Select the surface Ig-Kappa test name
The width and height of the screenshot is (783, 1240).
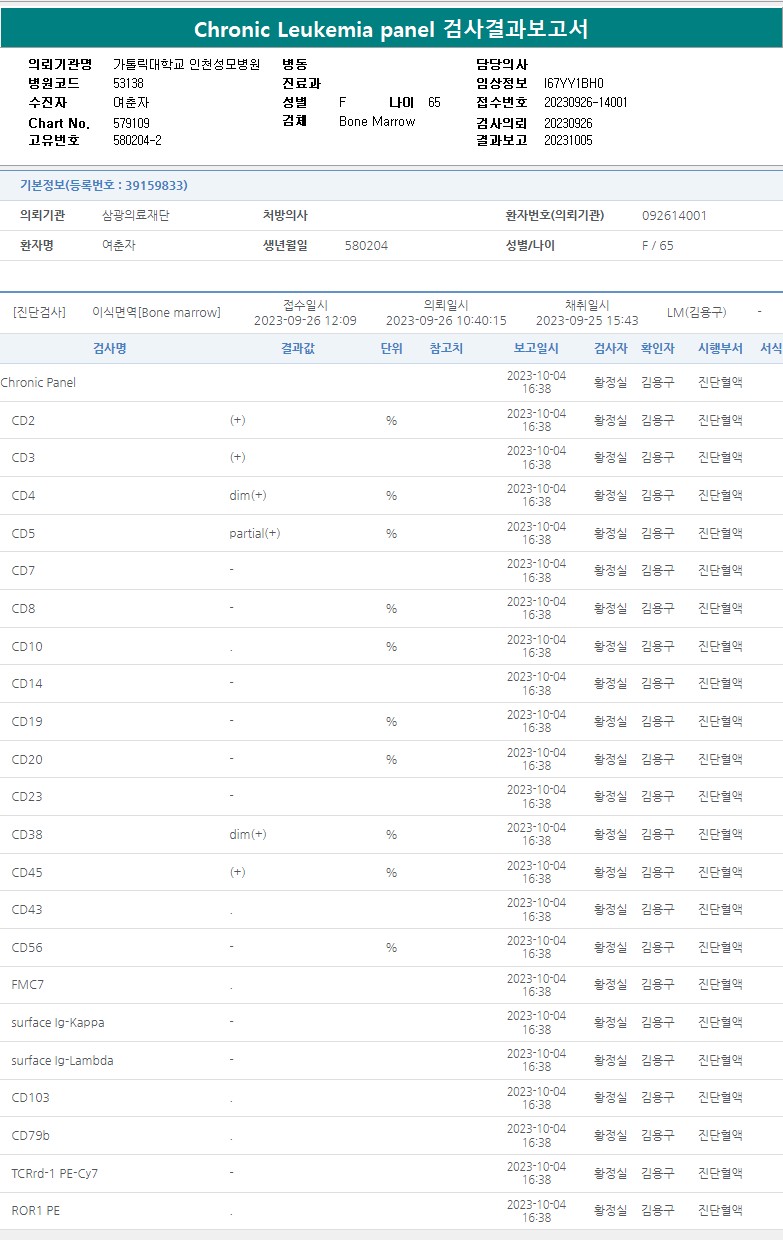point(58,1022)
